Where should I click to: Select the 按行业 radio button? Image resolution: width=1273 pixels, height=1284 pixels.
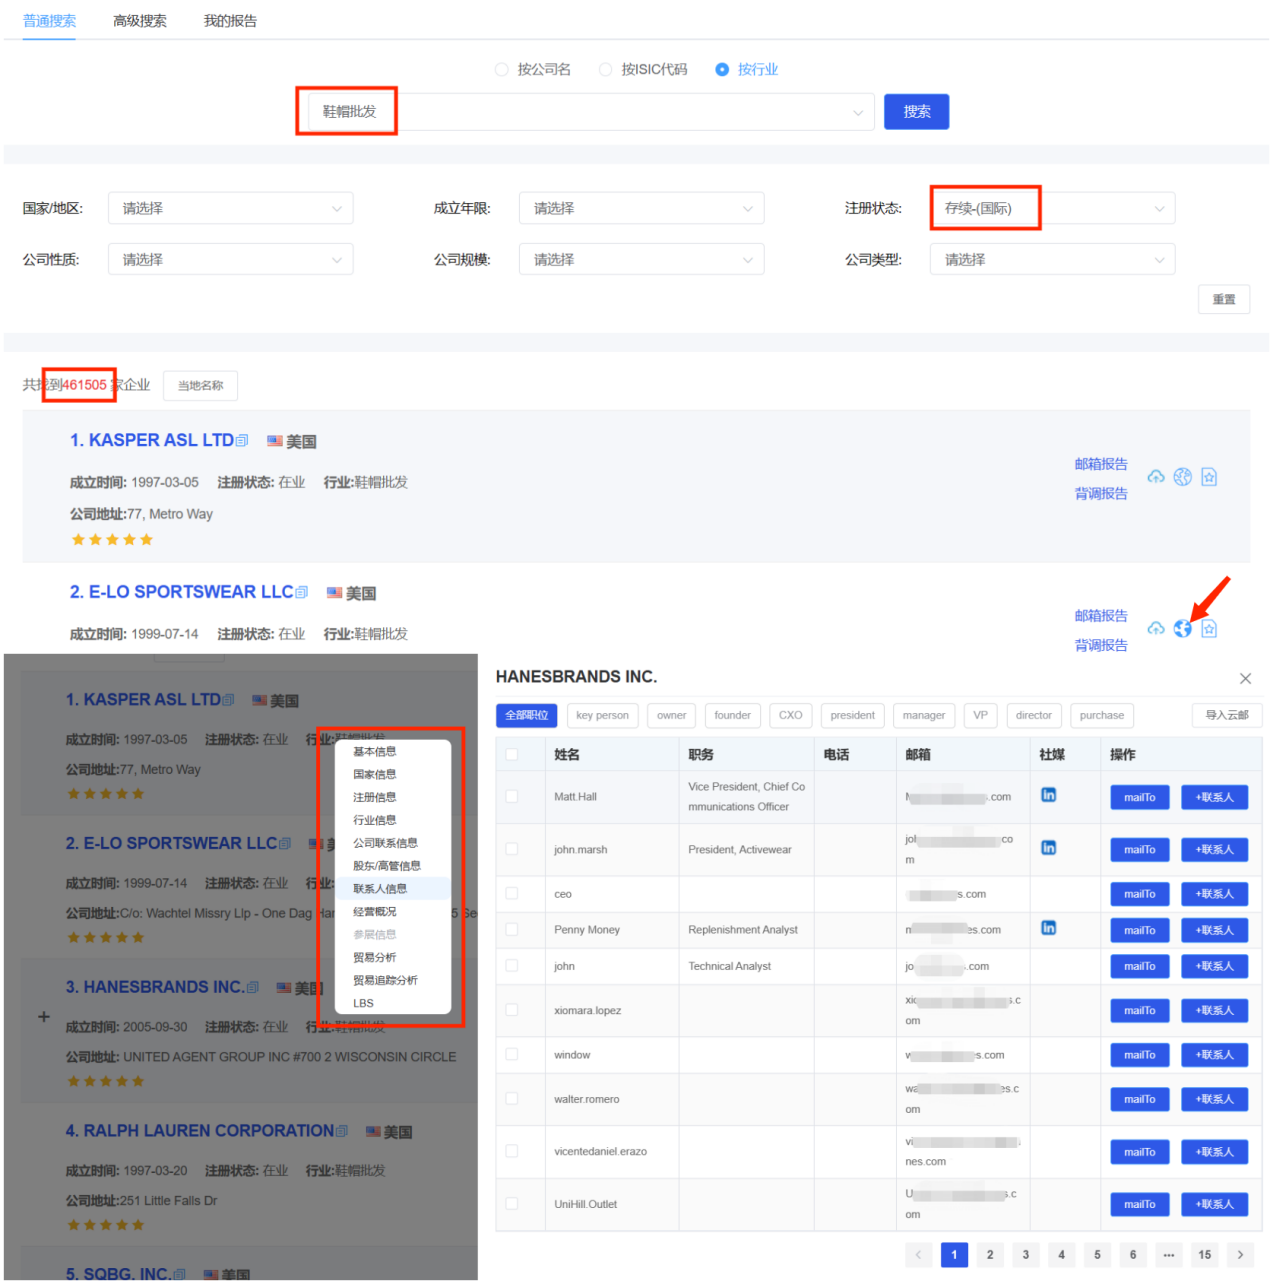[722, 70]
